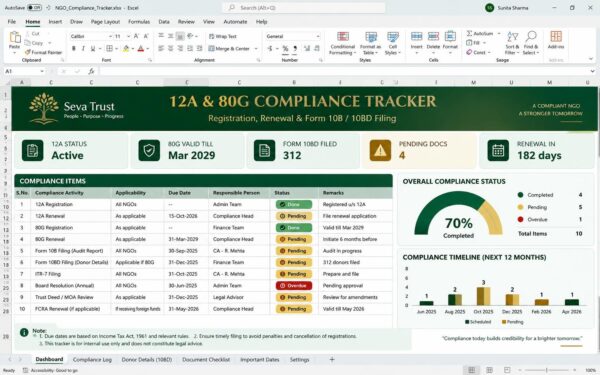The image size is (600, 375).
Task: Toggle right text alignment
Action: pyautogui.click(x=180, y=49)
